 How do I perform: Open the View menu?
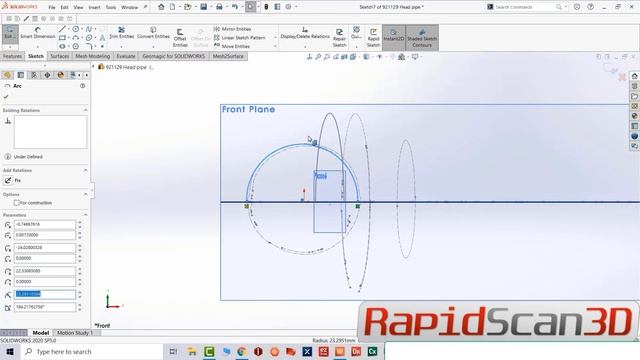(x=78, y=7)
